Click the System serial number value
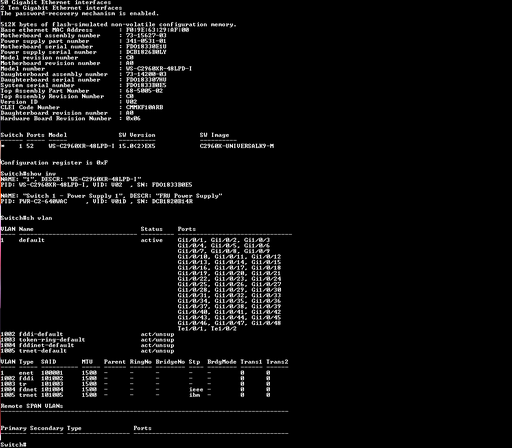Viewport: 512px width, 448px height. click(x=146, y=85)
